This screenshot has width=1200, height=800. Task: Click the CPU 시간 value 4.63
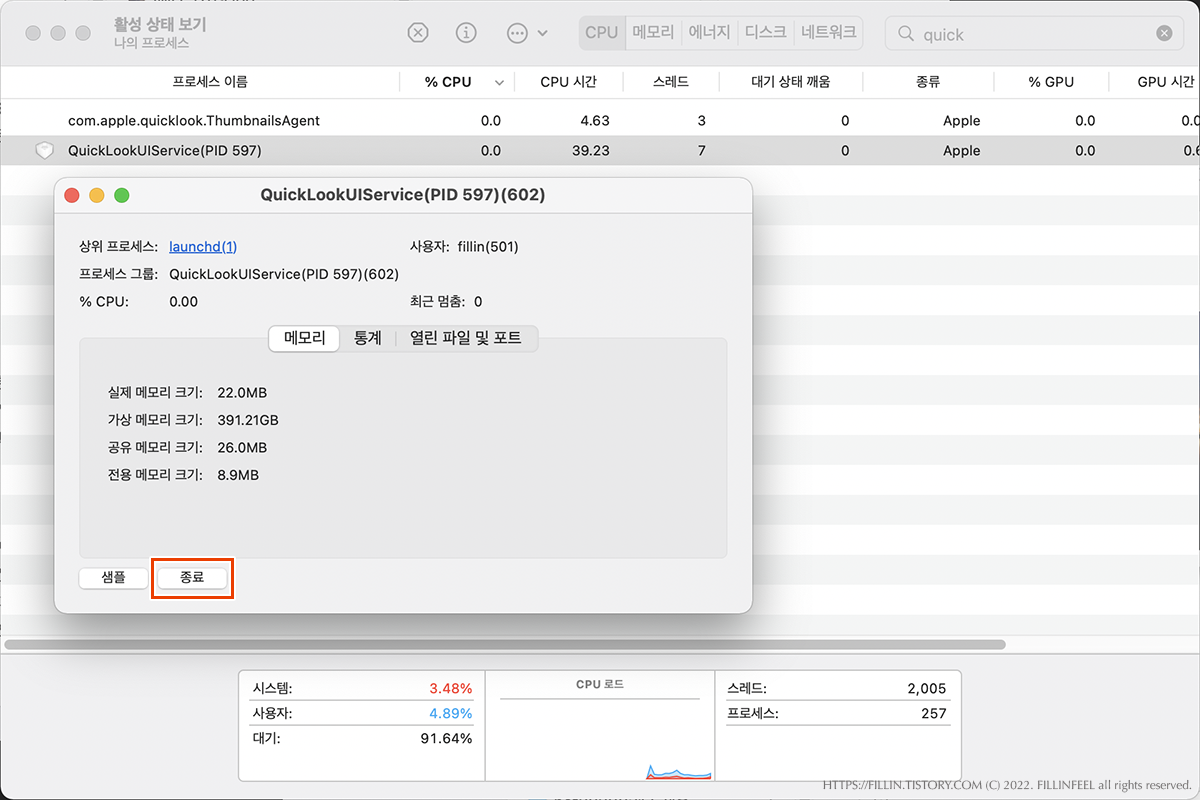click(x=594, y=121)
